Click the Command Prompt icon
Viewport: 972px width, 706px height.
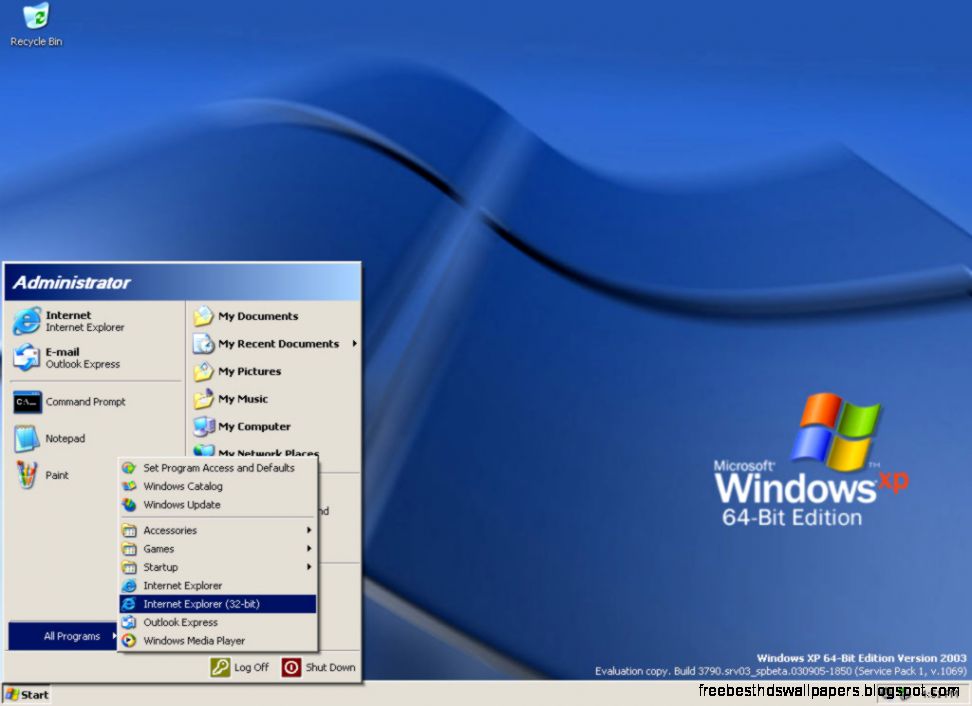[x=27, y=402]
